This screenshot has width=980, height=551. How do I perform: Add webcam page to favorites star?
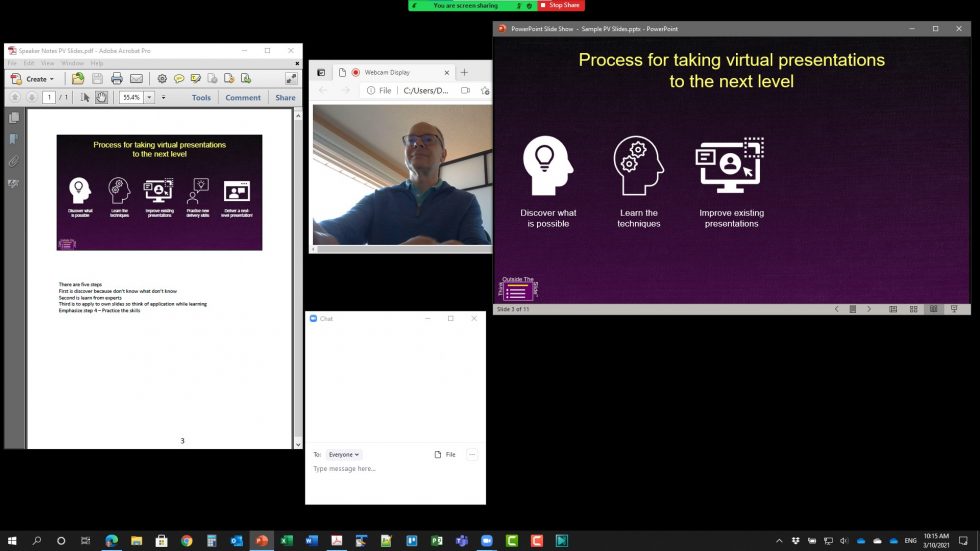(x=485, y=91)
